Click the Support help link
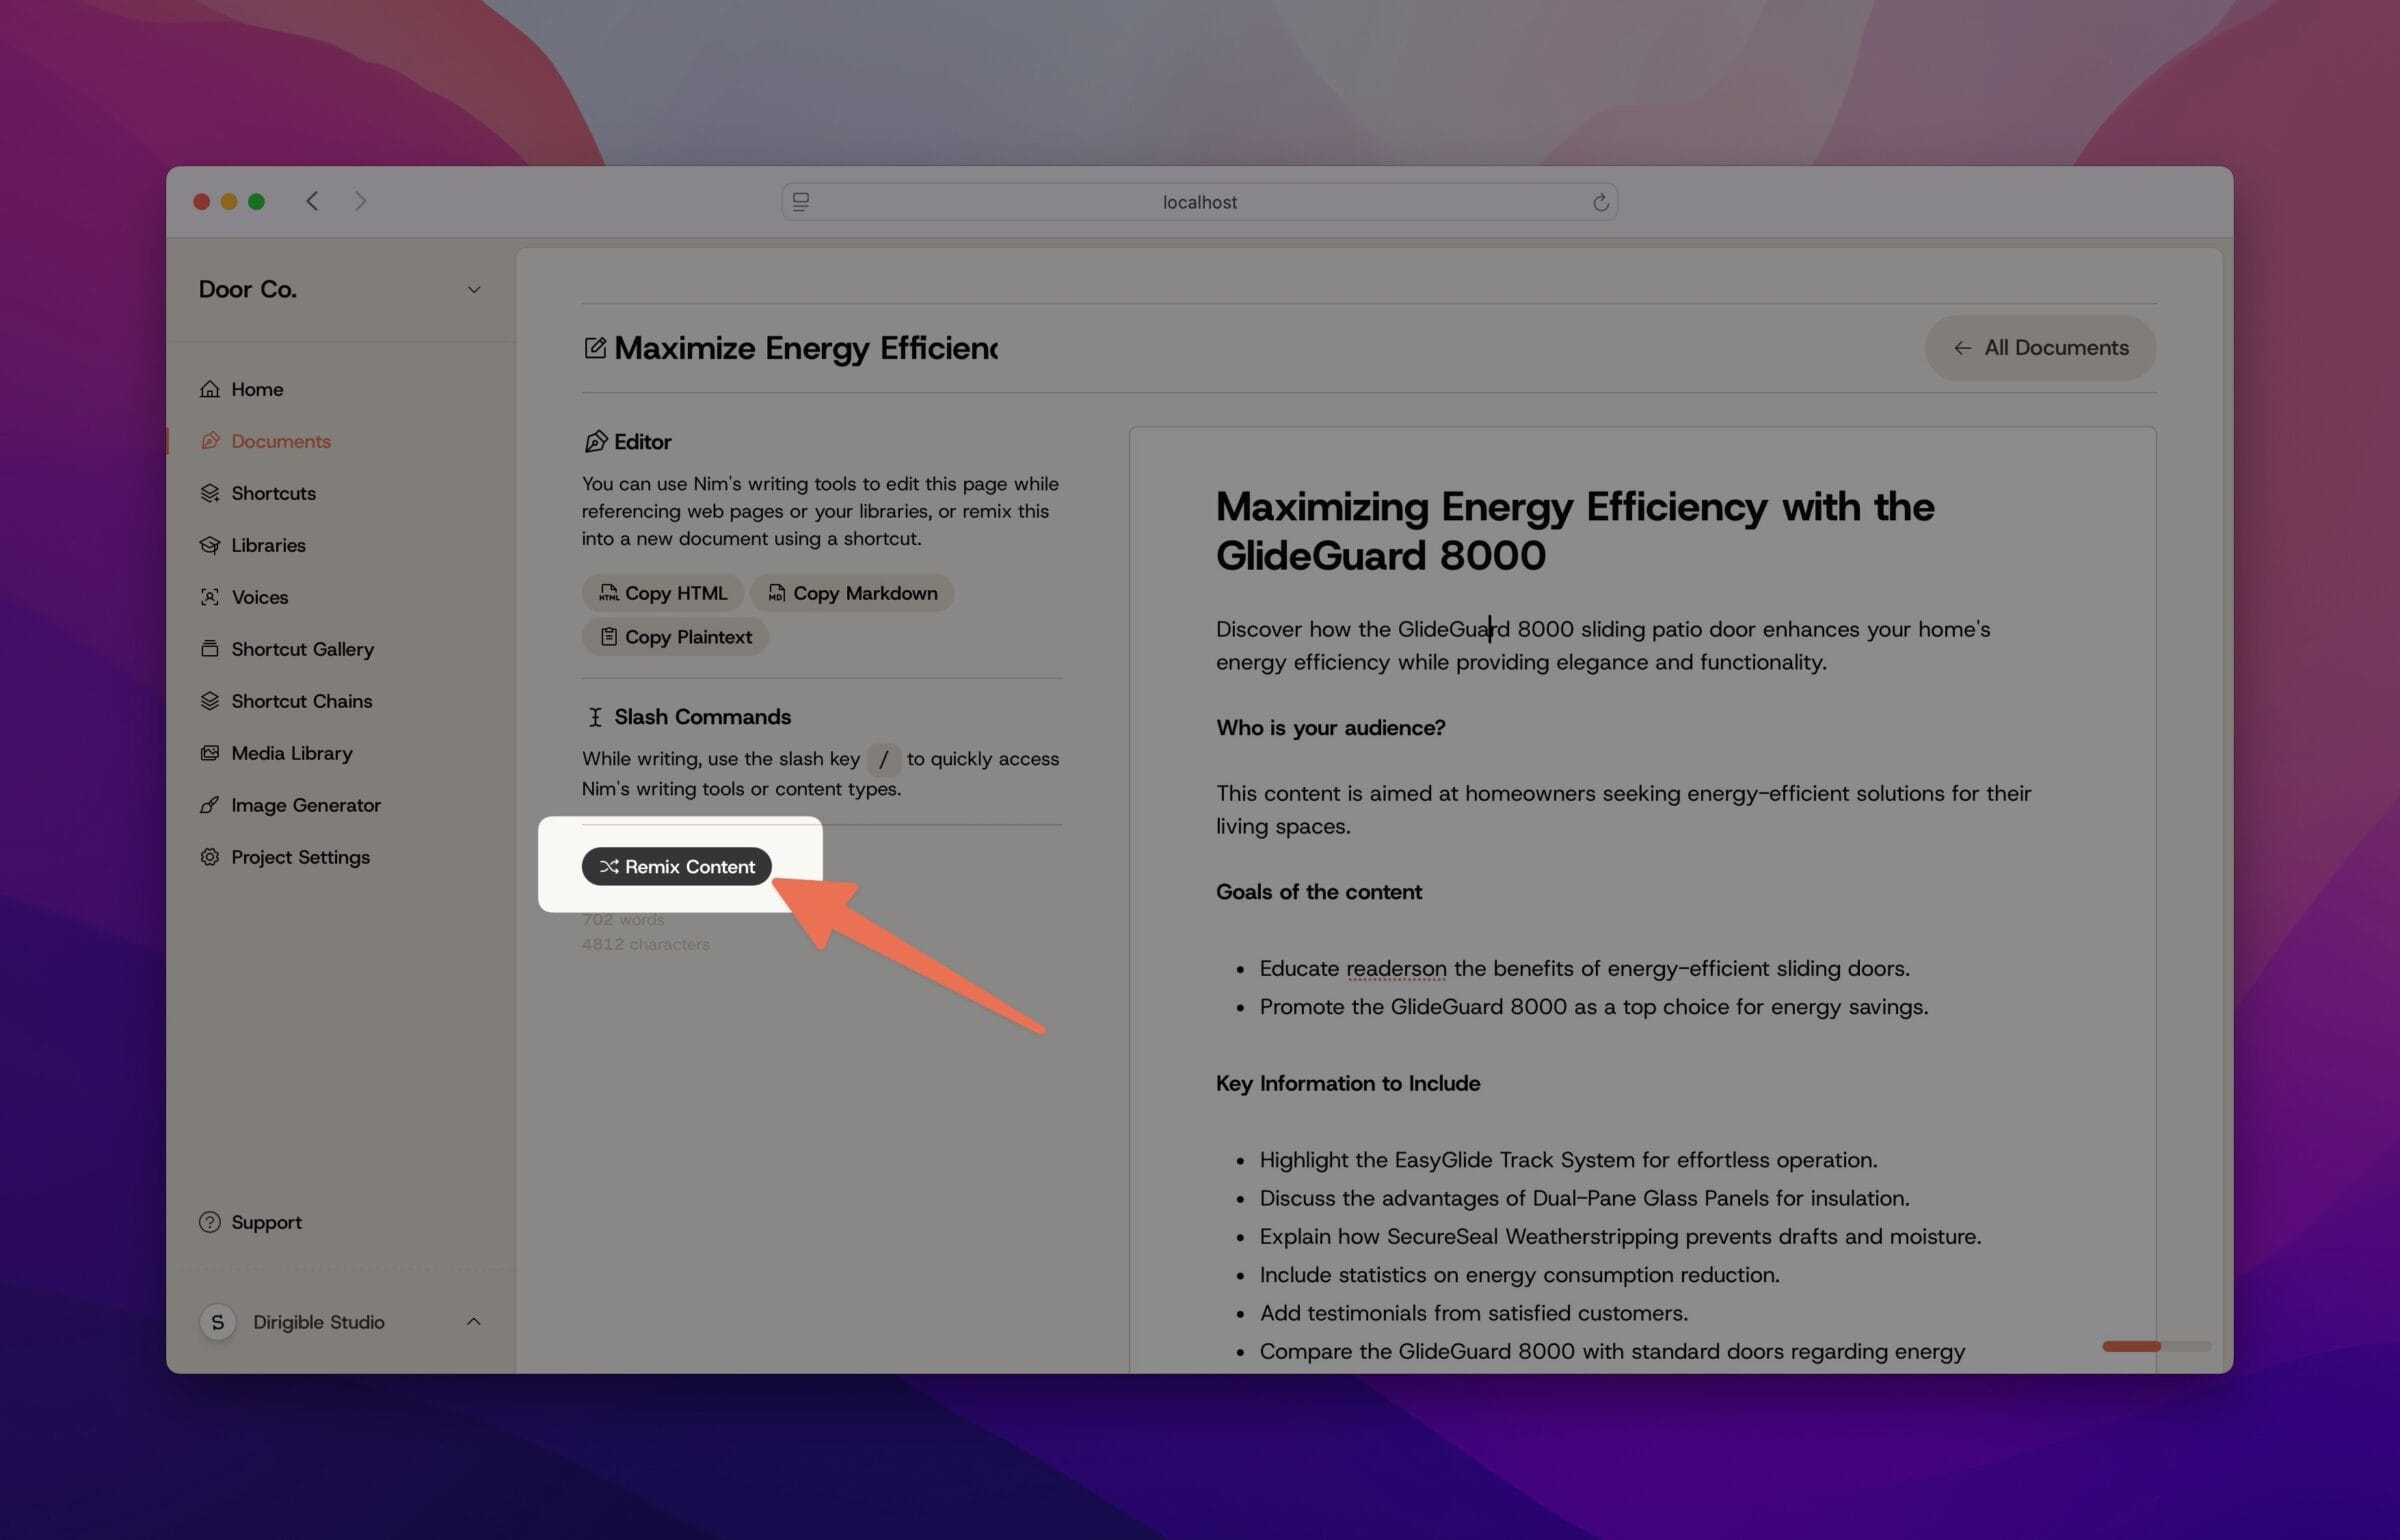Screen dimensions: 2400x1540 pyautogui.click(x=266, y=1222)
